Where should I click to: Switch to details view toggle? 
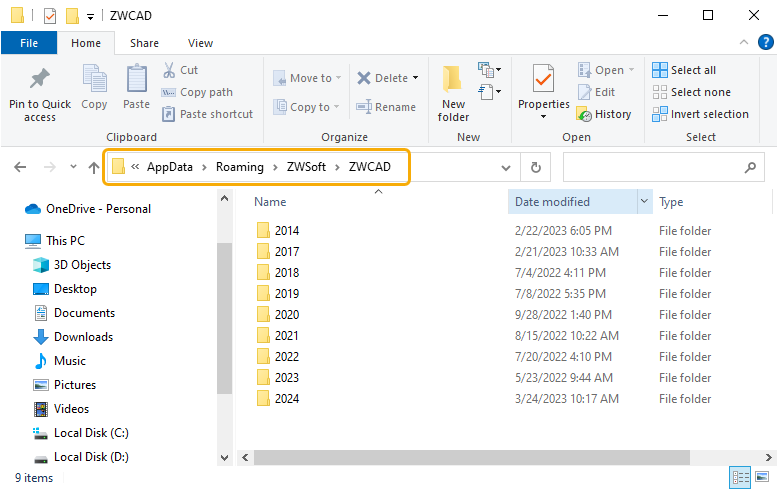[740, 478]
